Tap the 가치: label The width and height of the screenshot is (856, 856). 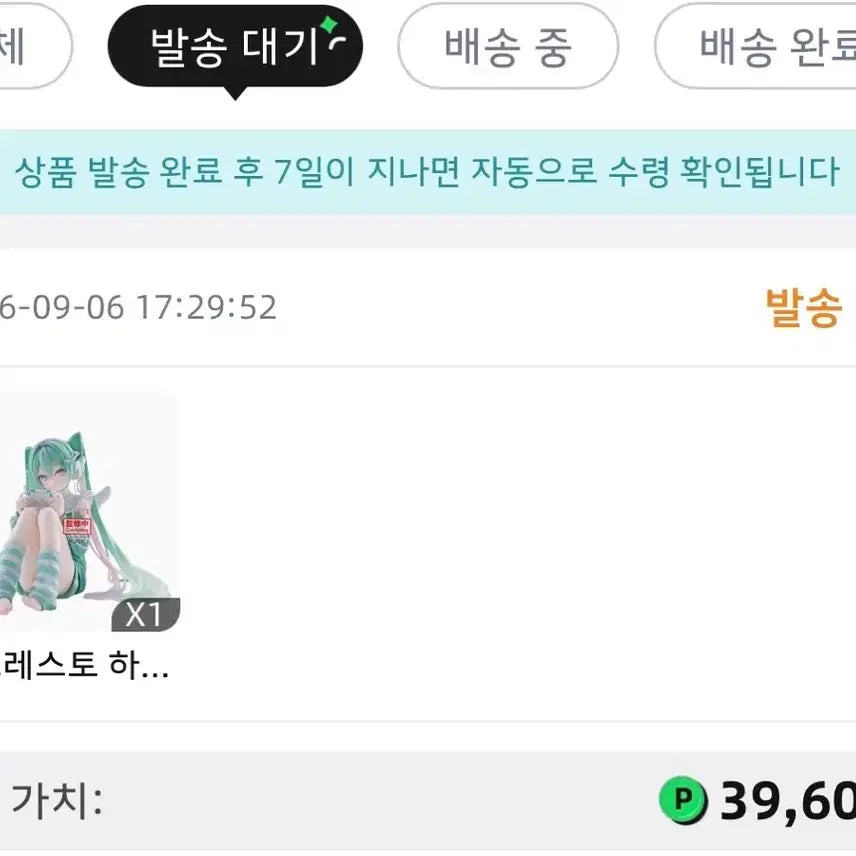tap(57, 801)
